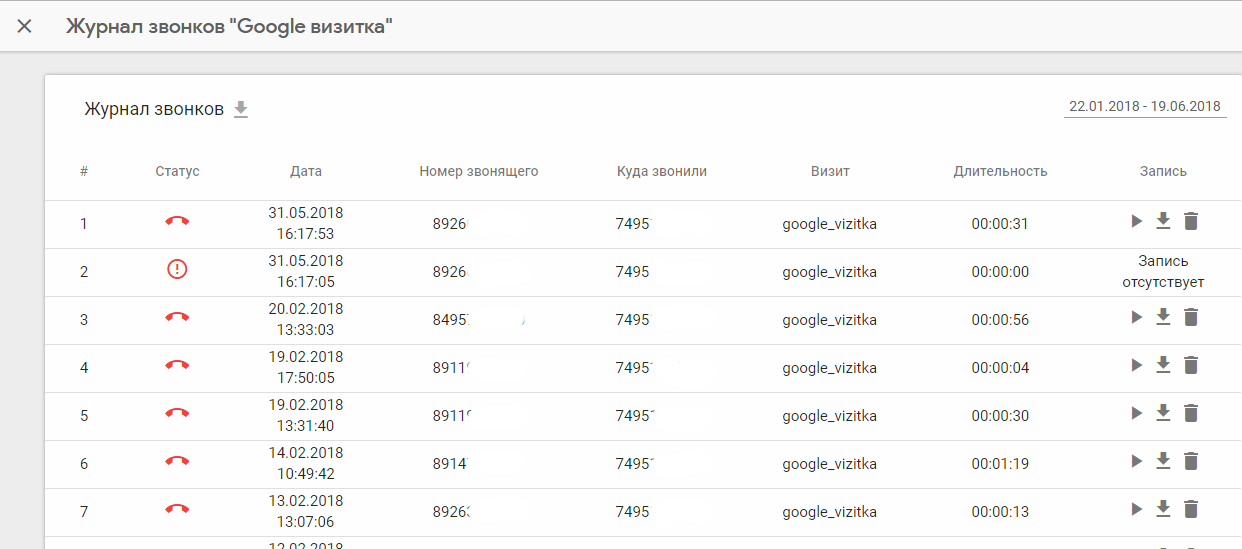Play the recording of call 1

click(1136, 221)
